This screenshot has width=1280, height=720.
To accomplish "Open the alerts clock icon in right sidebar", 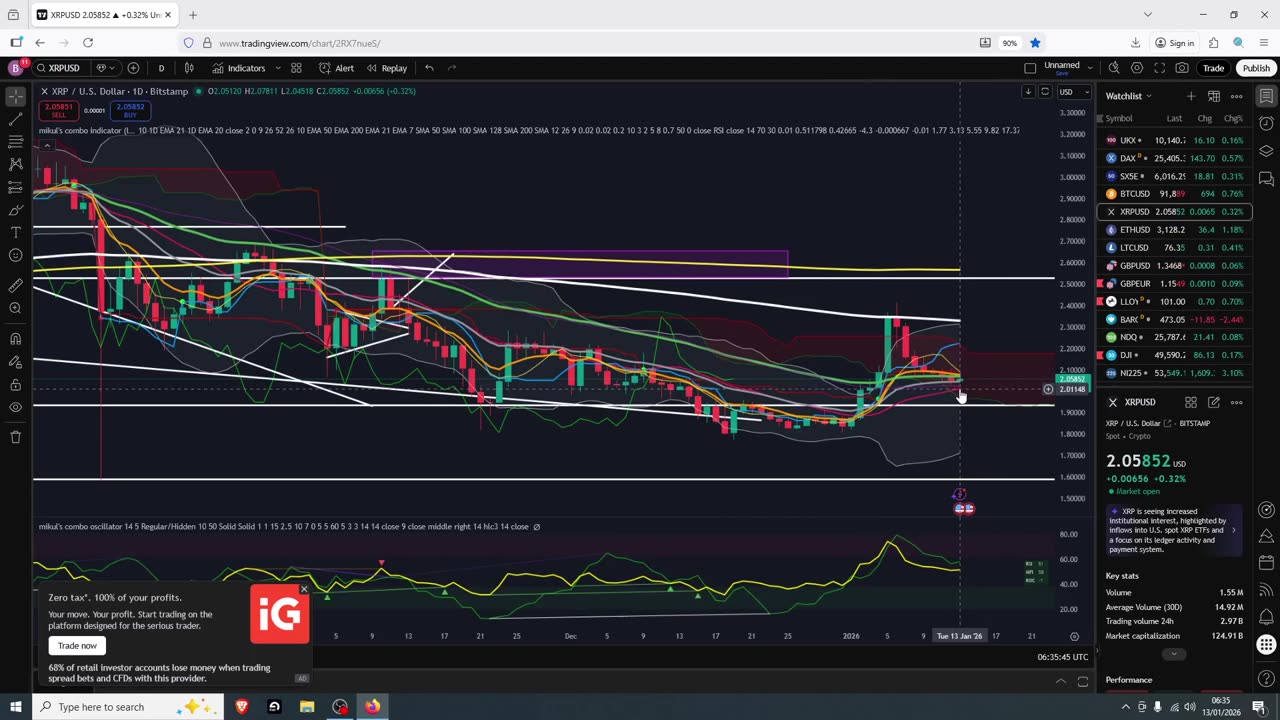I will pyautogui.click(x=1266, y=123).
